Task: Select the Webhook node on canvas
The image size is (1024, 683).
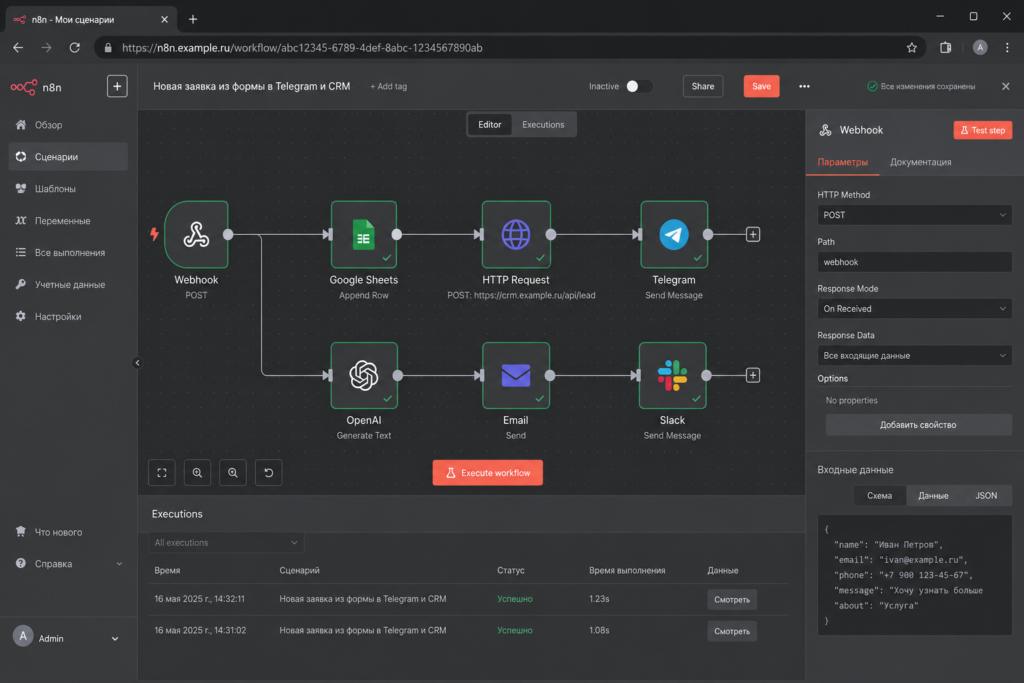Action: (x=196, y=234)
